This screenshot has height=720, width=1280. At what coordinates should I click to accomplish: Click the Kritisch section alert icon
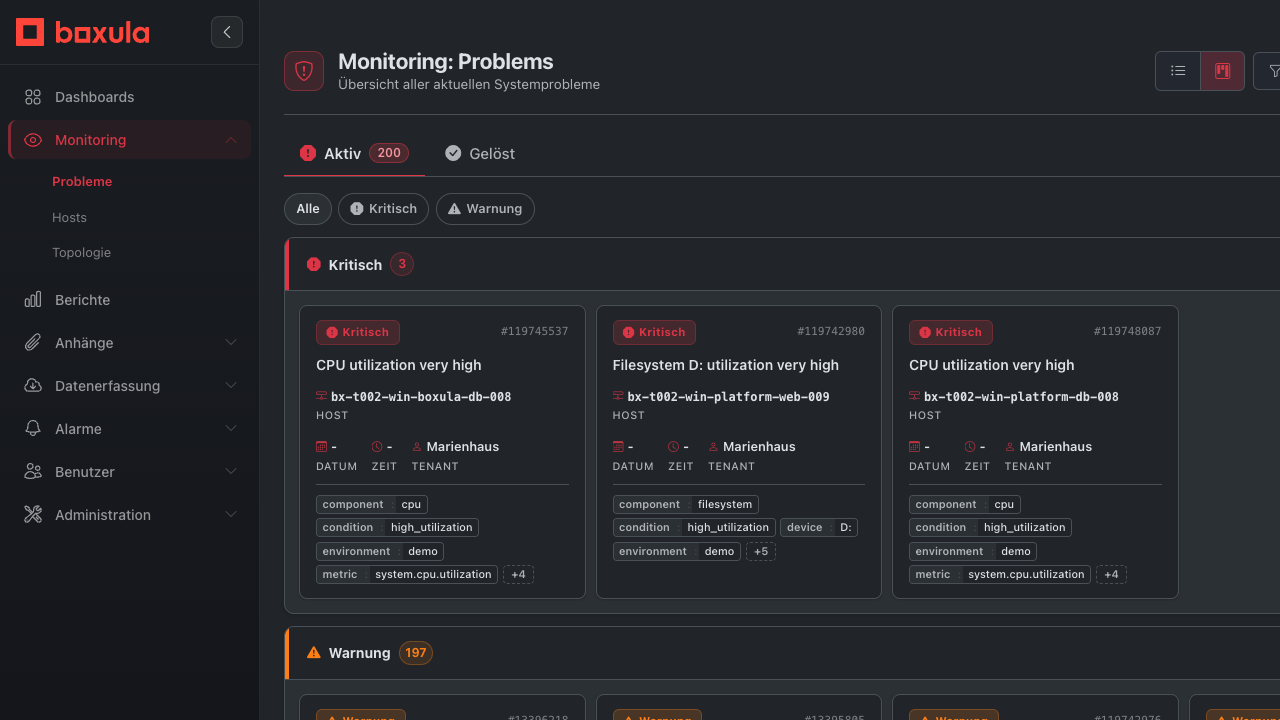click(x=314, y=265)
